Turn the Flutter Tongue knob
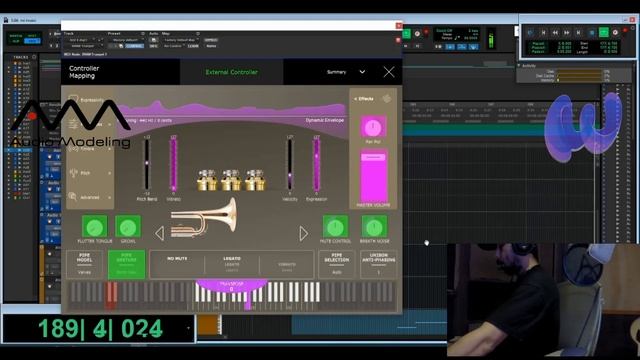This screenshot has width=640, height=360. point(95,227)
